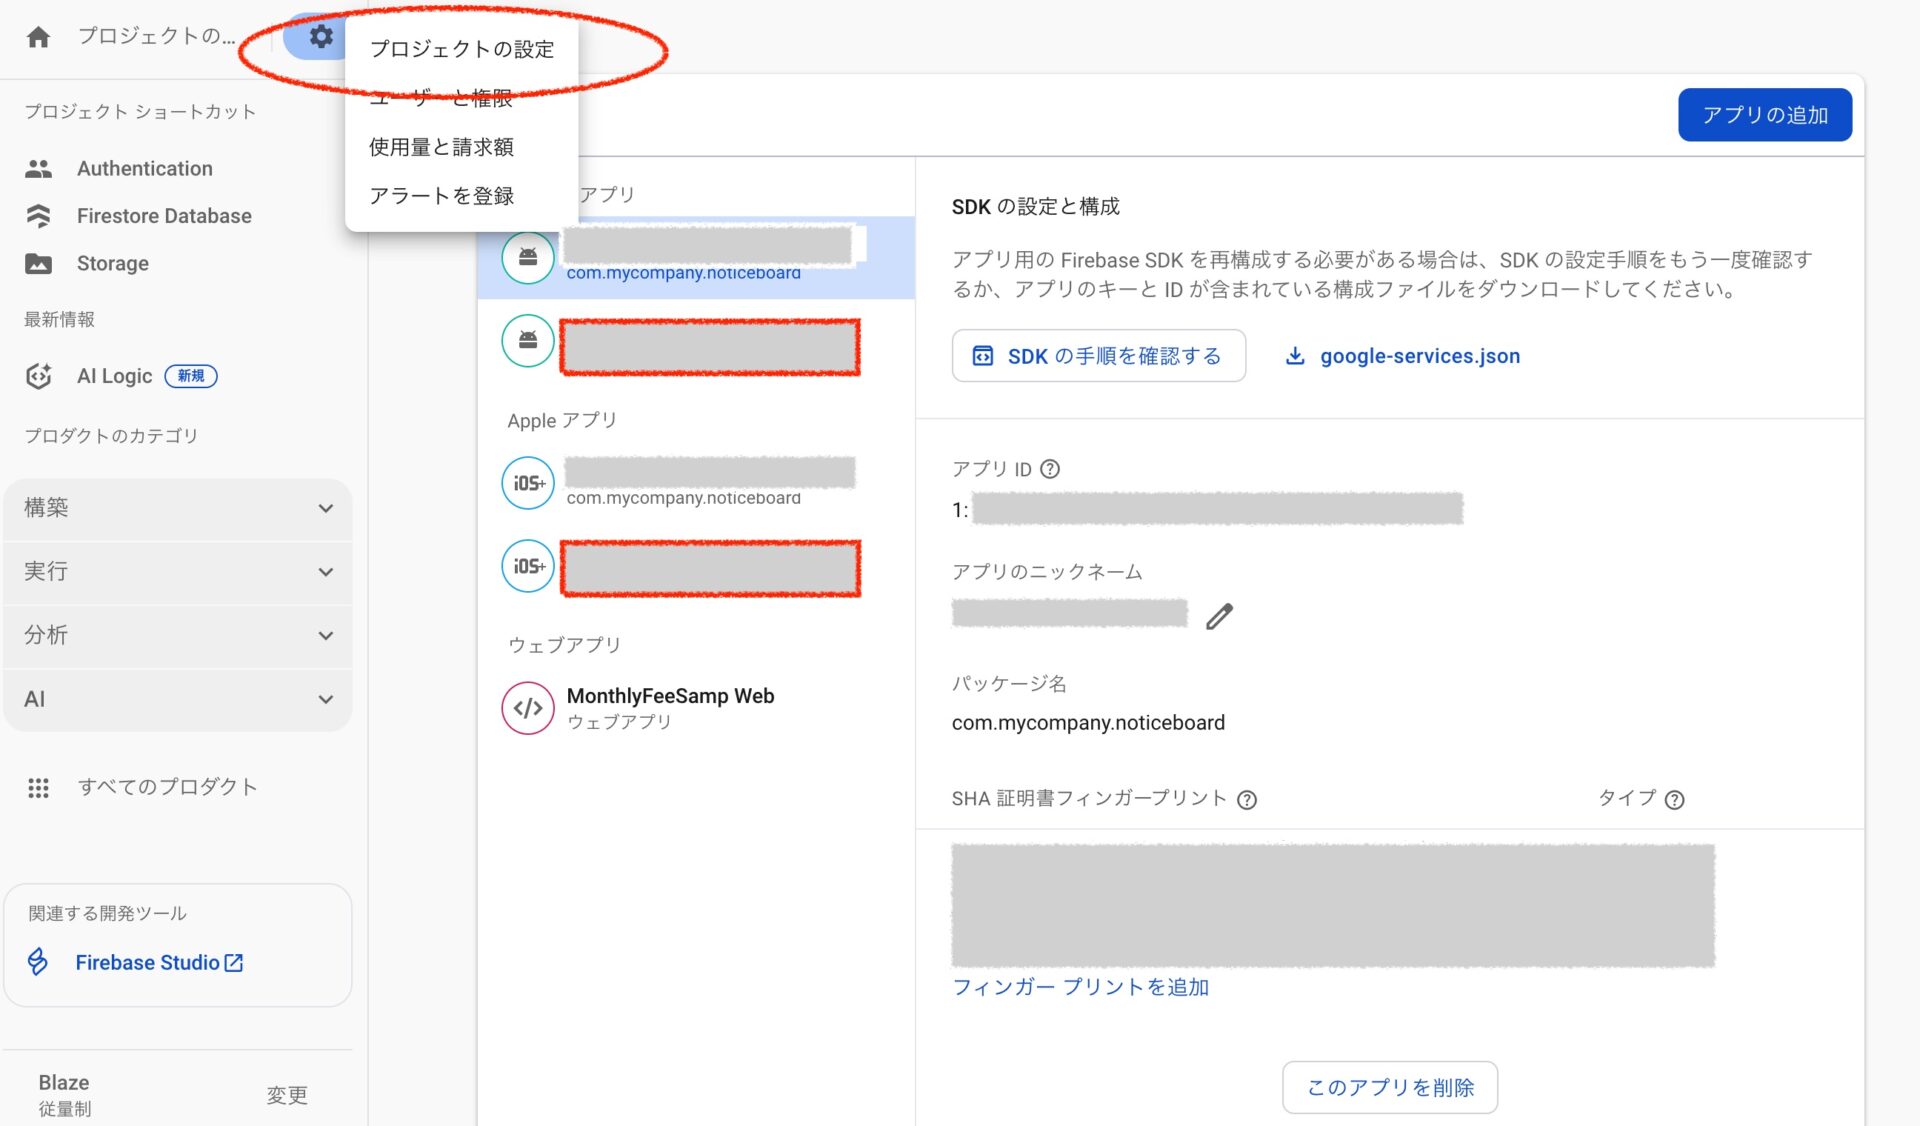Click the Storage image icon
The width and height of the screenshot is (1920, 1126).
coord(38,264)
